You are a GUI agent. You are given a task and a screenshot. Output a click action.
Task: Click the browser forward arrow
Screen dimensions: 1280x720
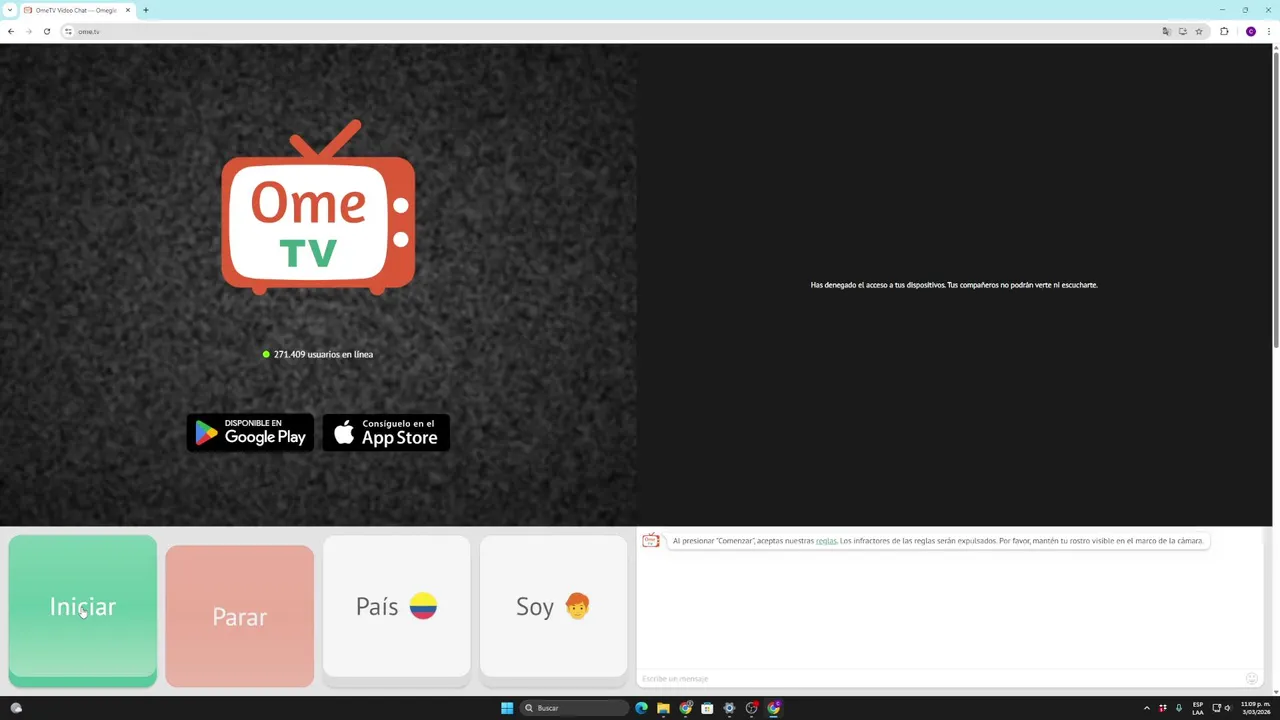(x=29, y=31)
